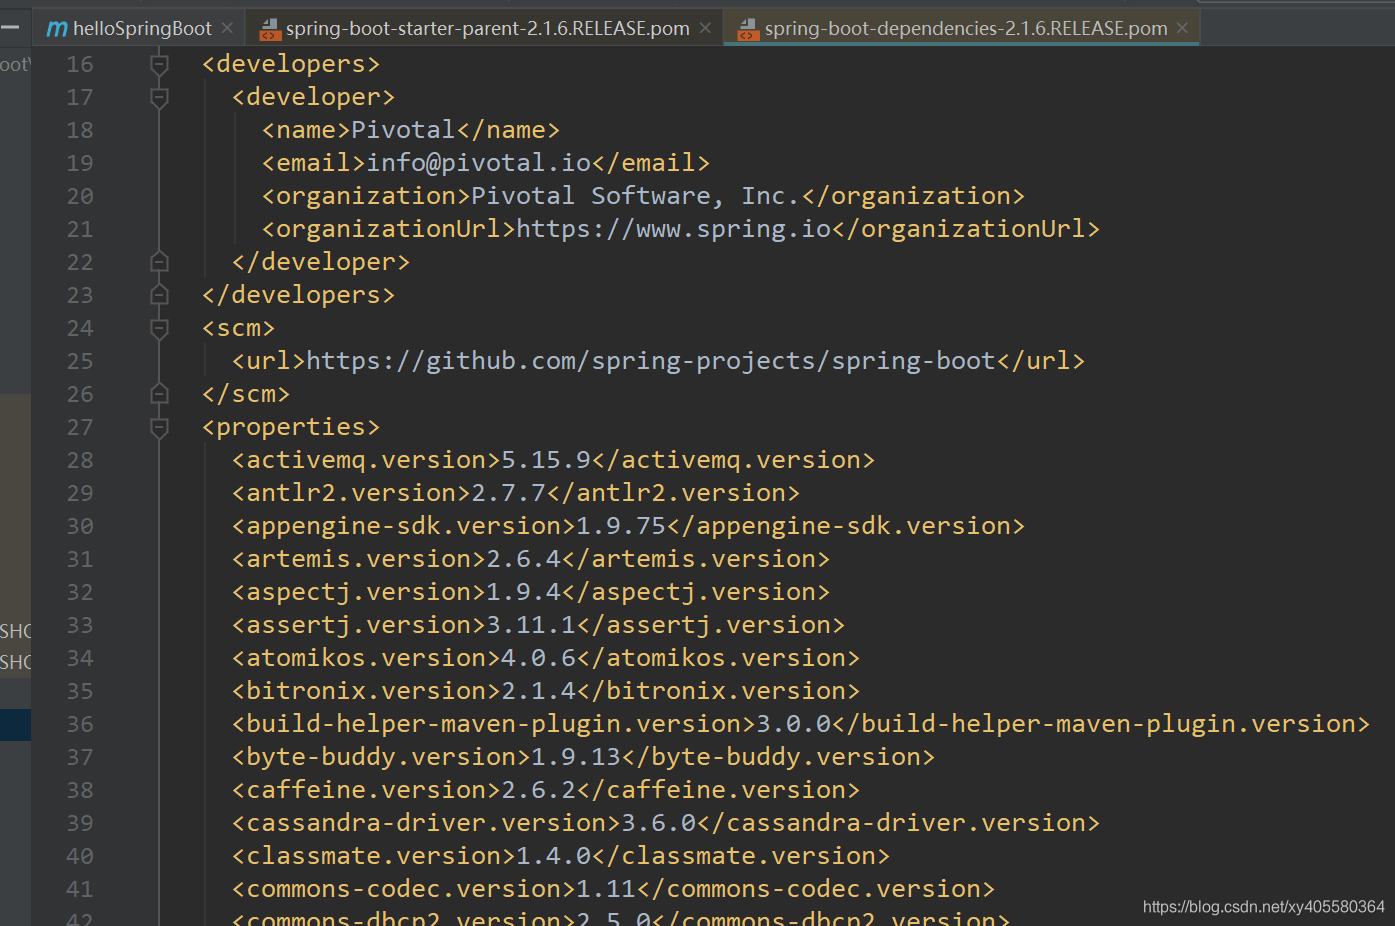Click caffeine.version value 2.6.2

538,790
